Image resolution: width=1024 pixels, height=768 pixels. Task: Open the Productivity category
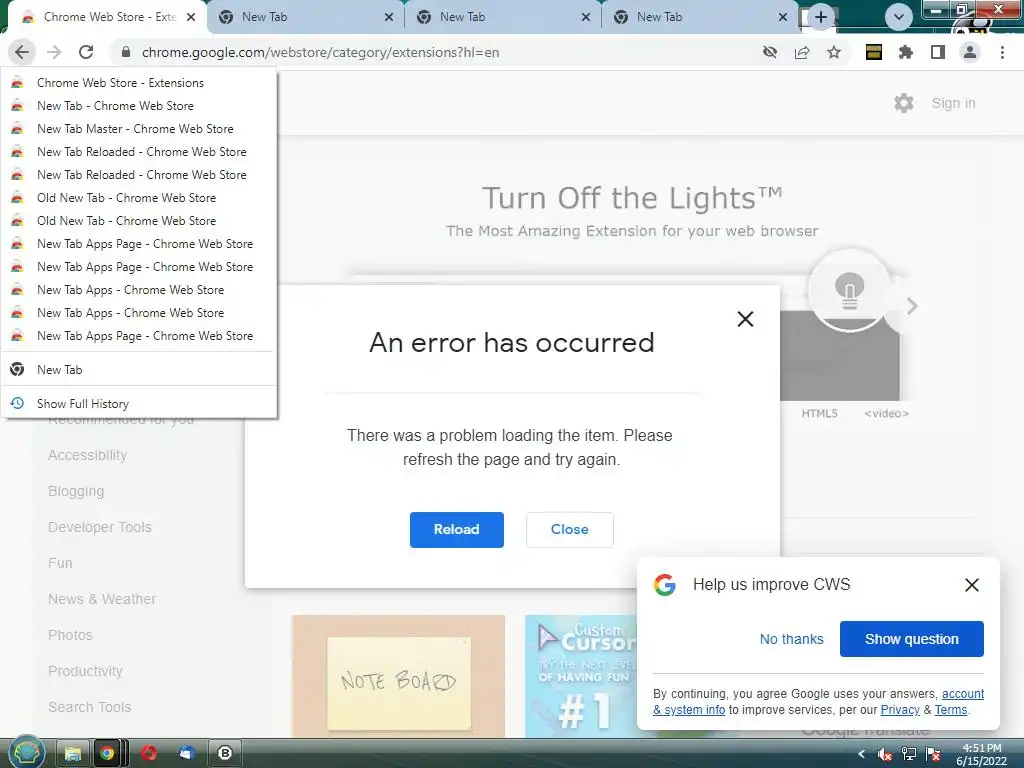click(85, 671)
